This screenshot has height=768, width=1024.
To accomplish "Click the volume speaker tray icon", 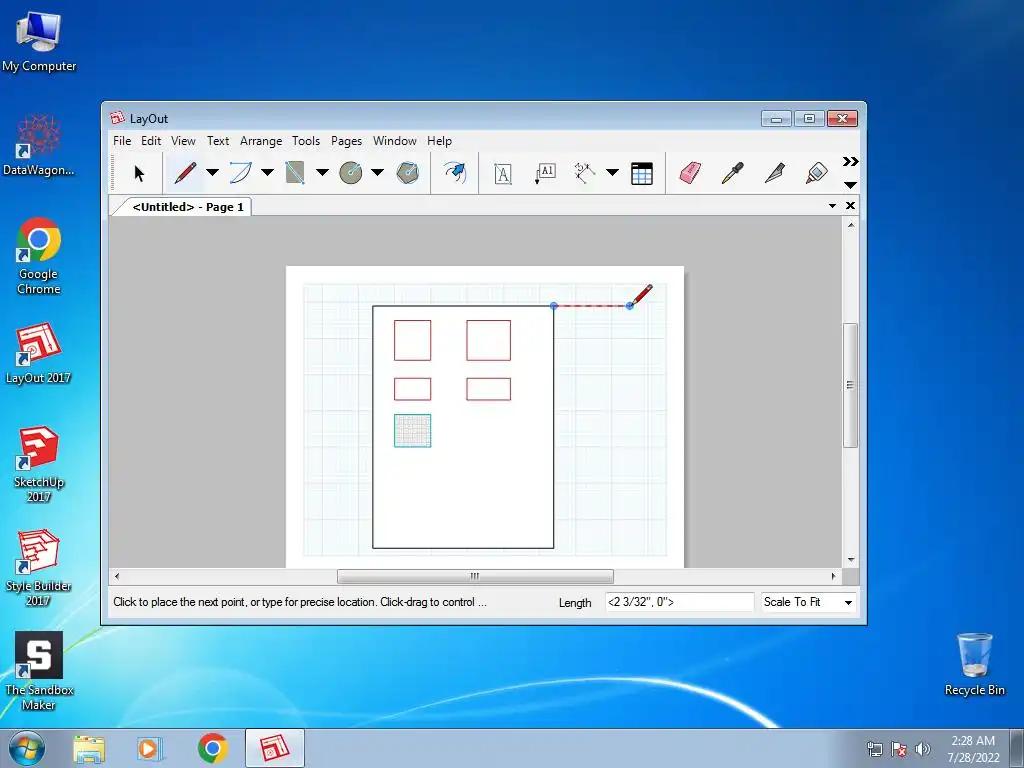I will (922, 749).
